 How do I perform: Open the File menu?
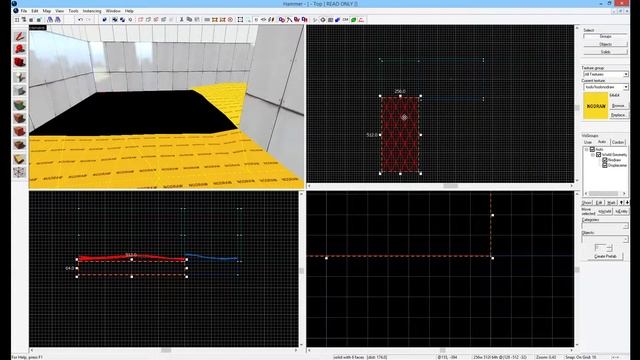pyautogui.click(x=24, y=11)
